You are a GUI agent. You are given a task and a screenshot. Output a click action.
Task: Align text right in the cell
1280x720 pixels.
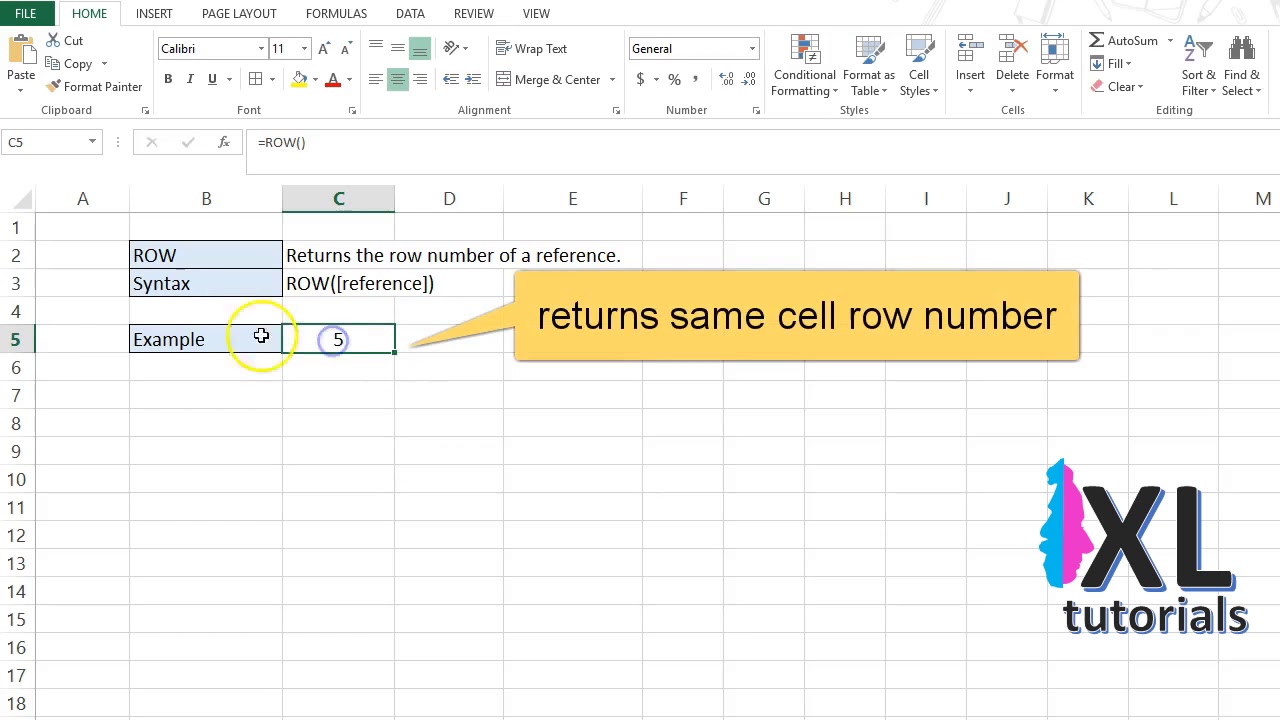[x=420, y=80]
